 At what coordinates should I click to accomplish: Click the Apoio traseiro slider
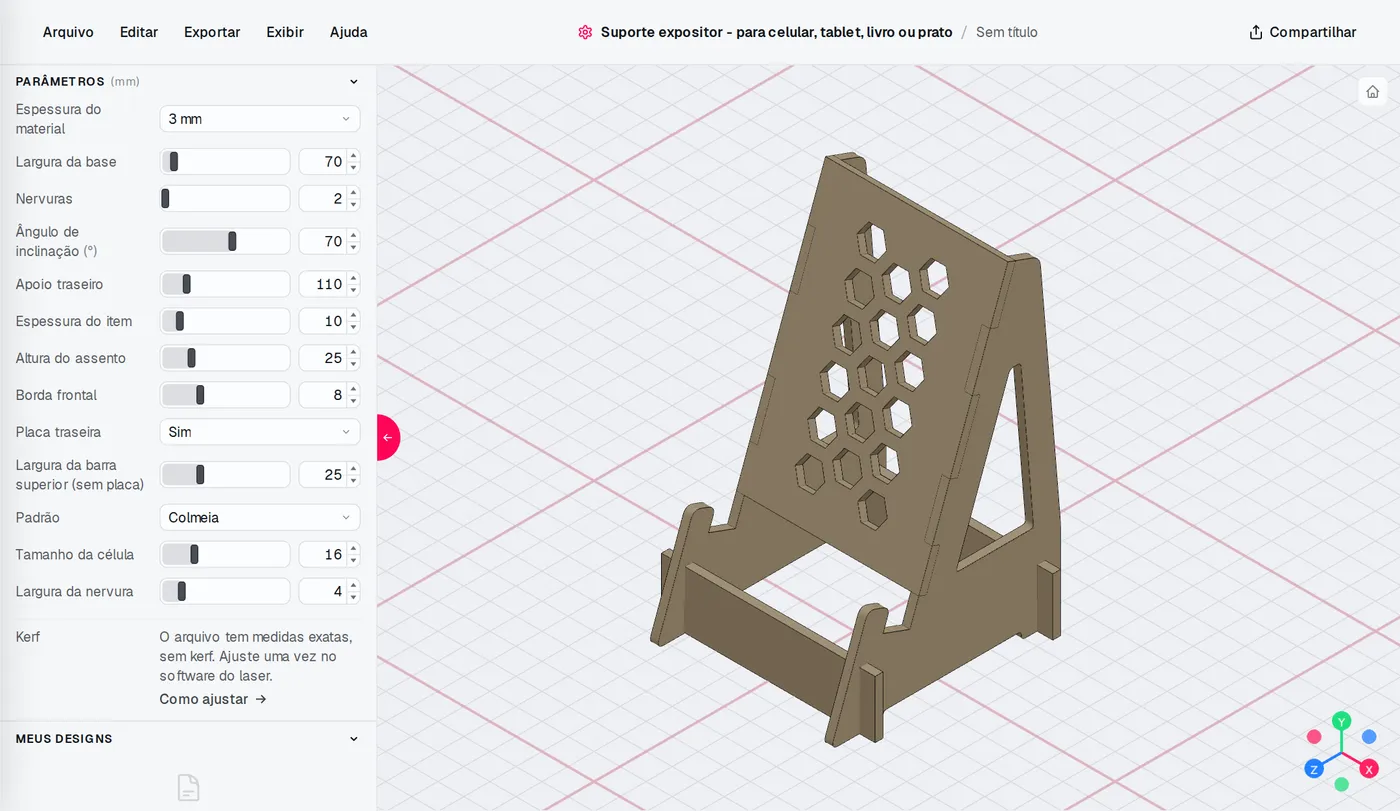pos(225,284)
